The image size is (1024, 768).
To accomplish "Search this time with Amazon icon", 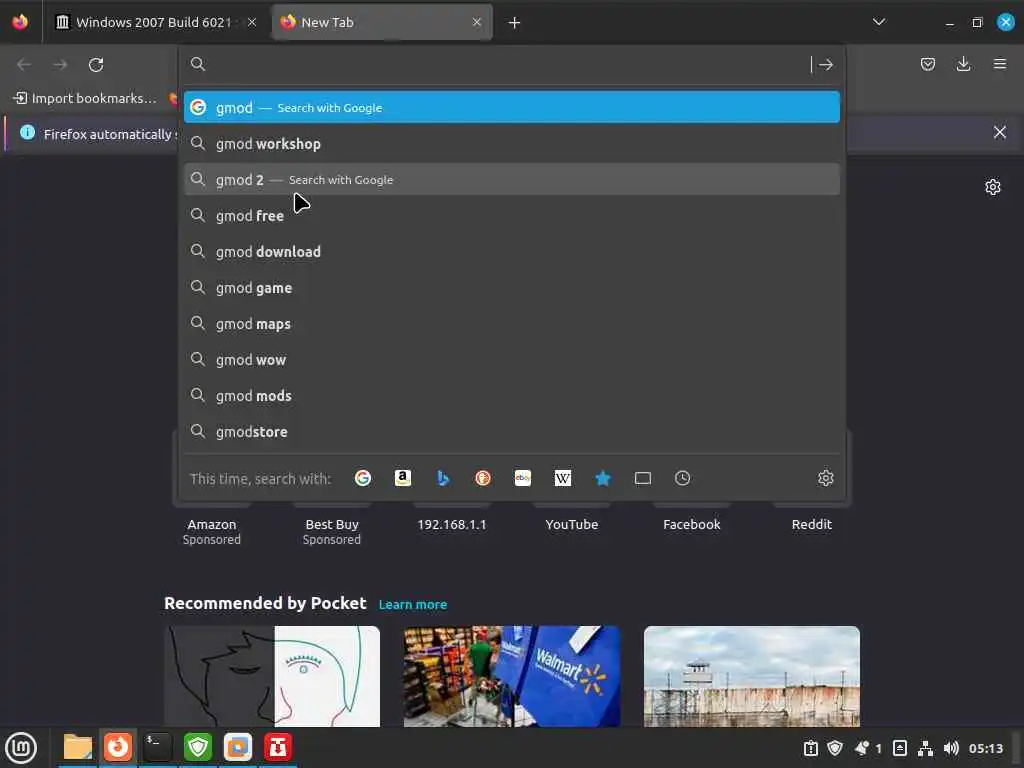I will 403,478.
